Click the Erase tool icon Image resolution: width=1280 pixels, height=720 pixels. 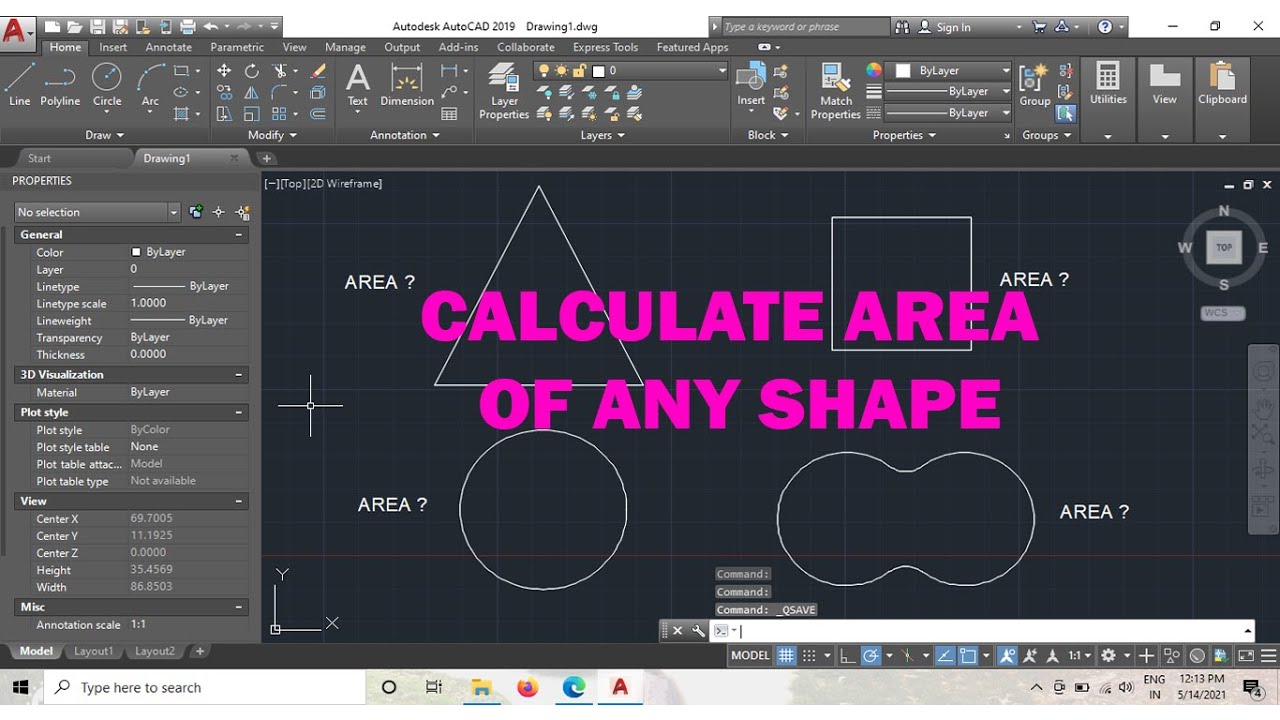tap(318, 71)
